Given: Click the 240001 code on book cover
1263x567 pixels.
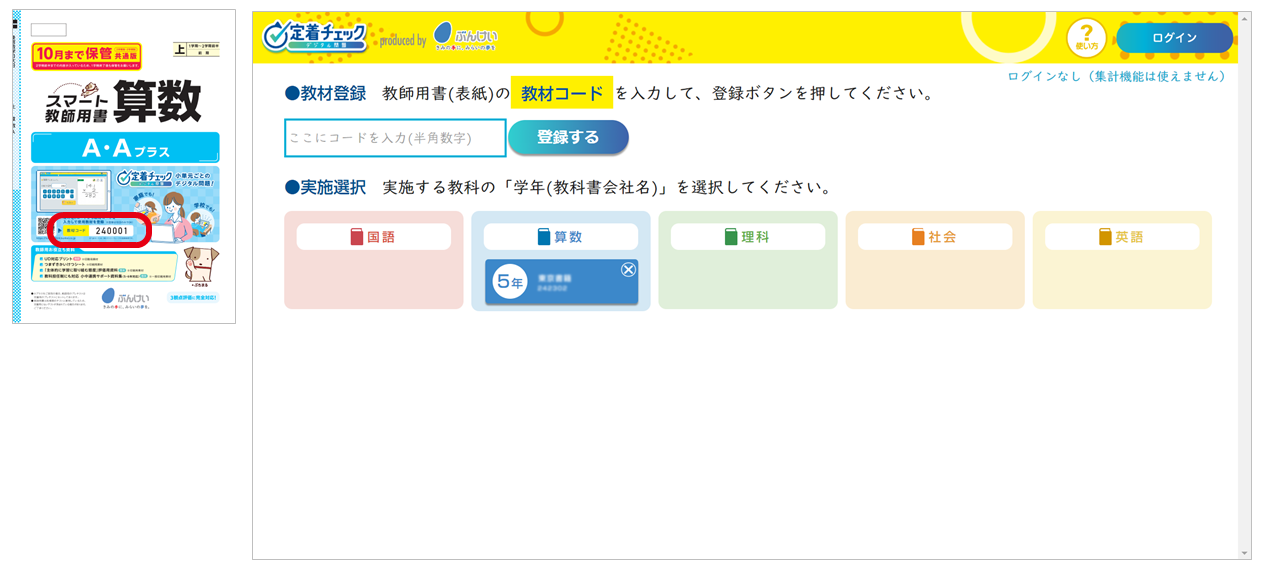Looking at the screenshot, I should pyautogui.click(x=111, y=230).
